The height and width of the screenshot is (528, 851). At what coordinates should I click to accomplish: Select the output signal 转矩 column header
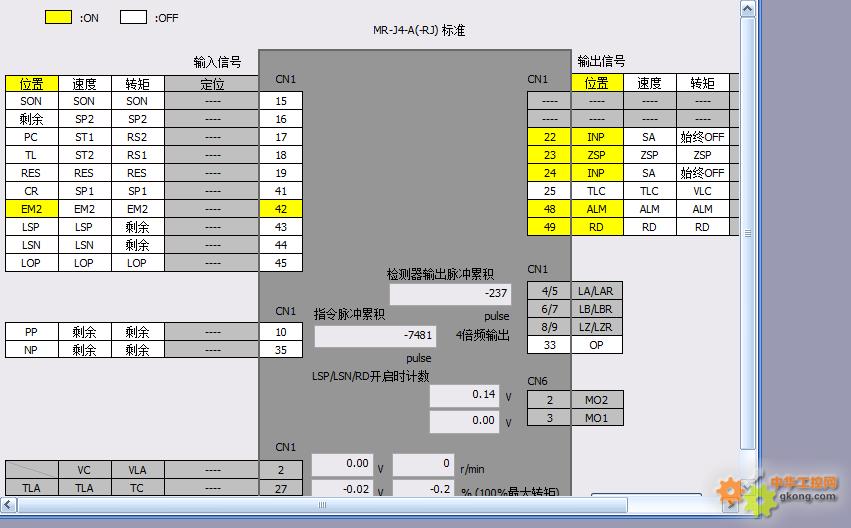click(x=703, y=83)
